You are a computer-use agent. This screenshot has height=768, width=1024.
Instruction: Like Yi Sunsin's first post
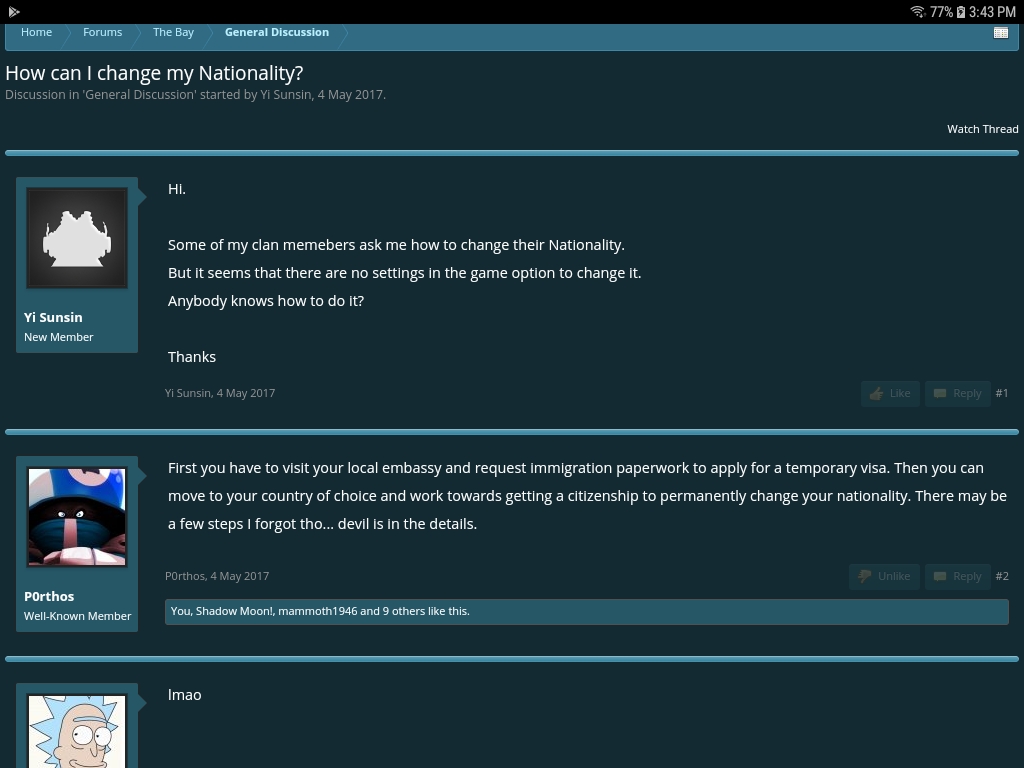point(890,393)
